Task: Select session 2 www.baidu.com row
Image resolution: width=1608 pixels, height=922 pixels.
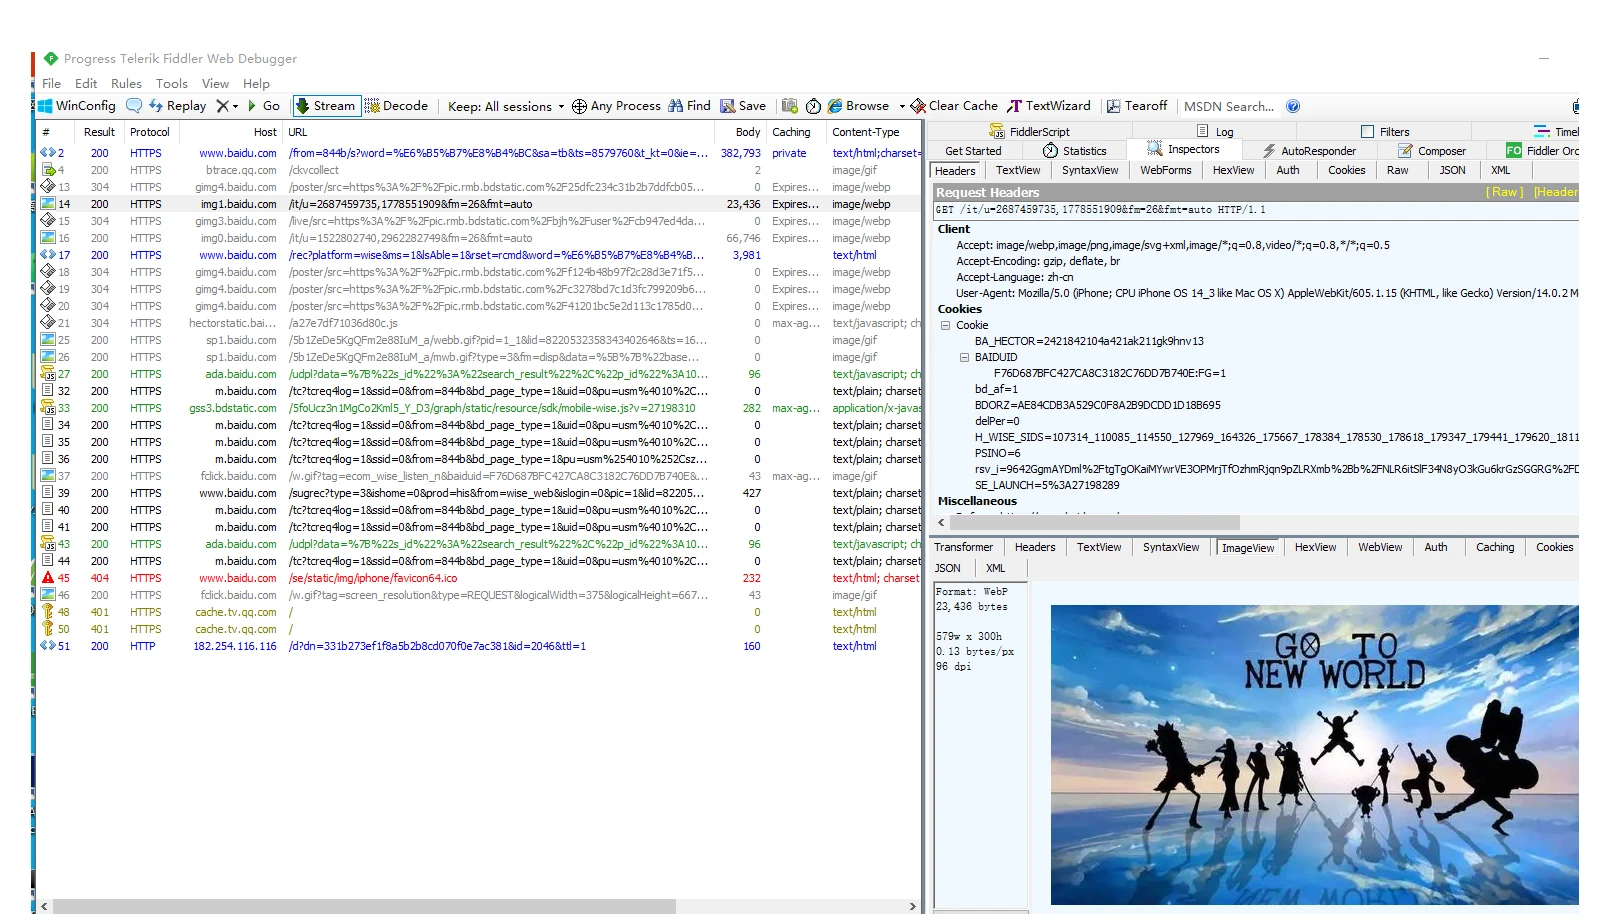Action: click(479, 153)
